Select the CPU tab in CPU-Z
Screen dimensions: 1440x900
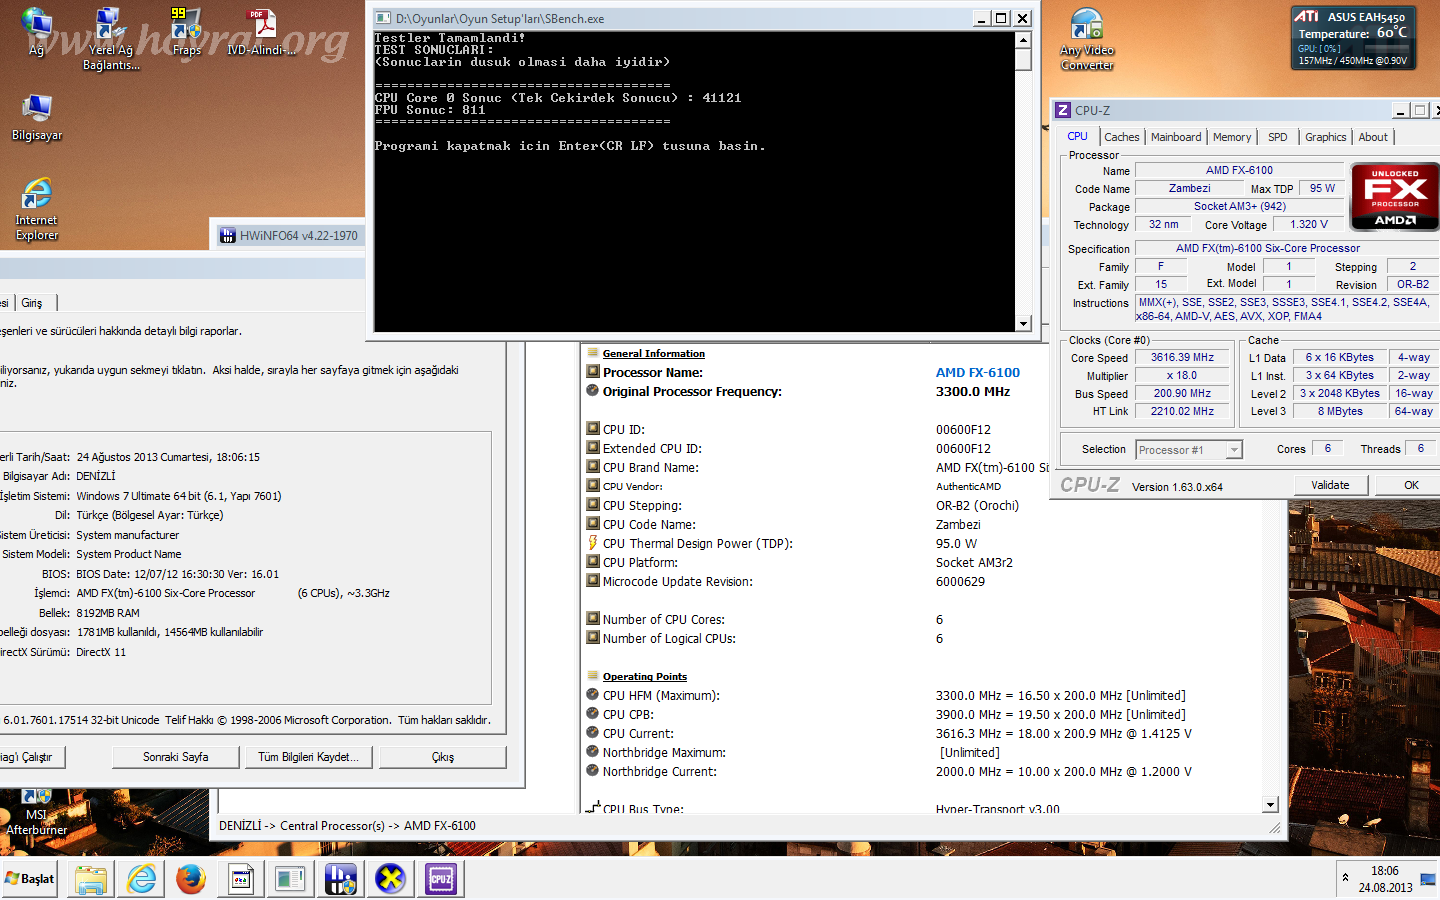[x=1077, y=136]
